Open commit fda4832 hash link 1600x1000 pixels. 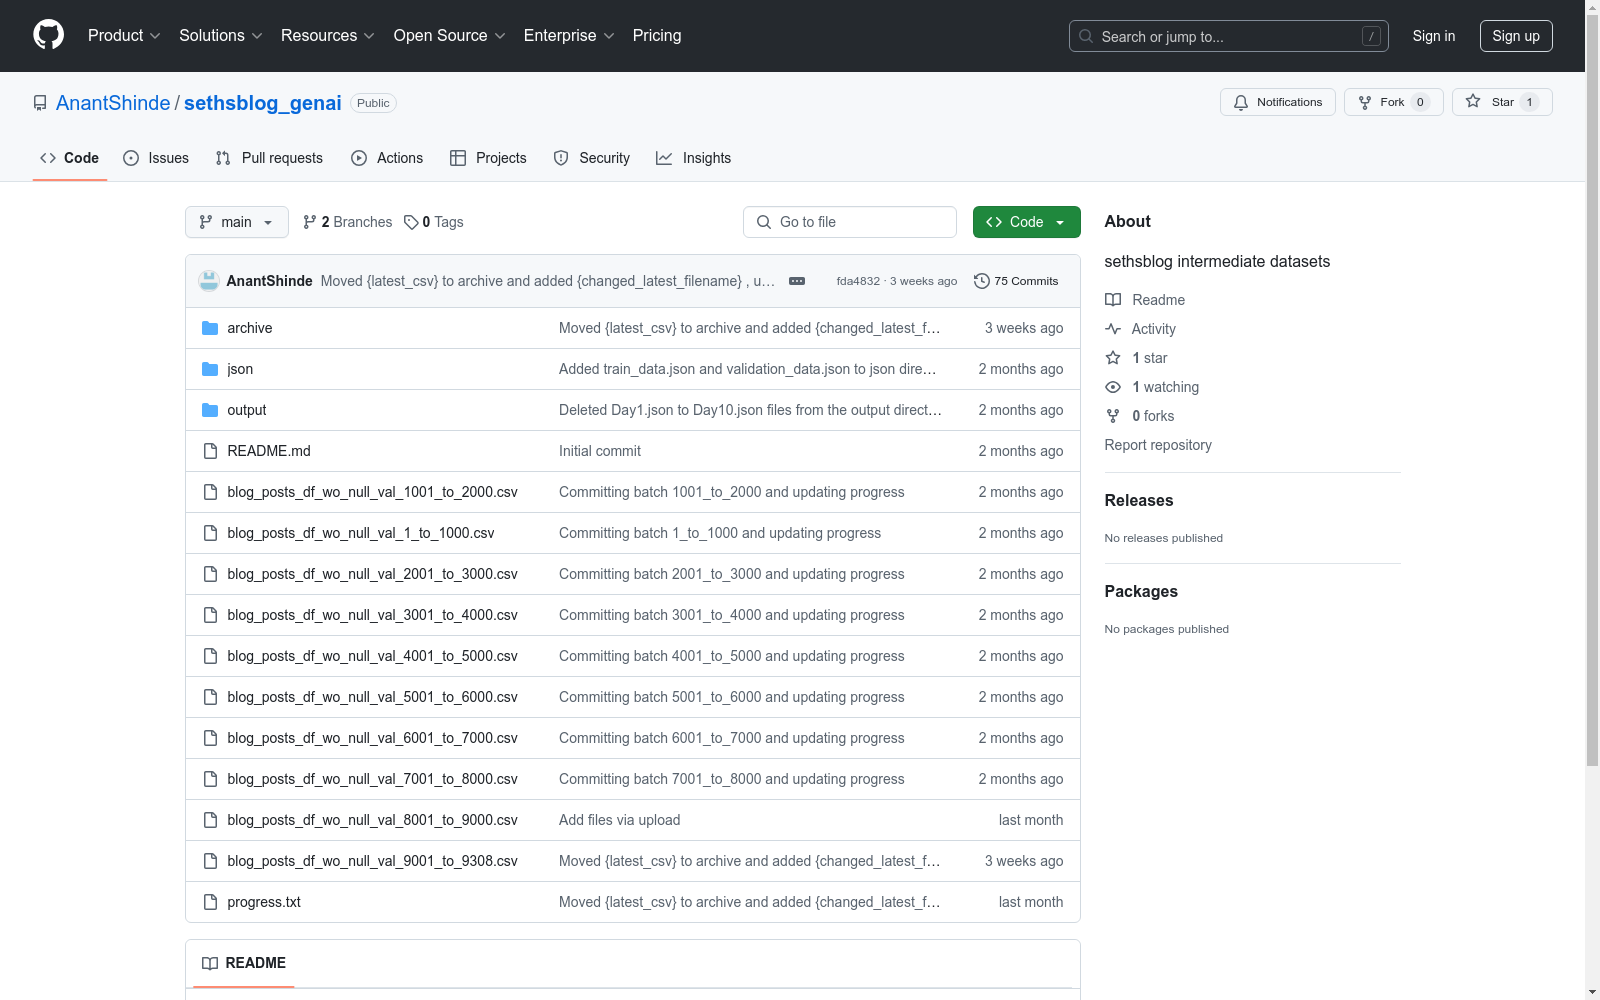[x=858, y=281]
